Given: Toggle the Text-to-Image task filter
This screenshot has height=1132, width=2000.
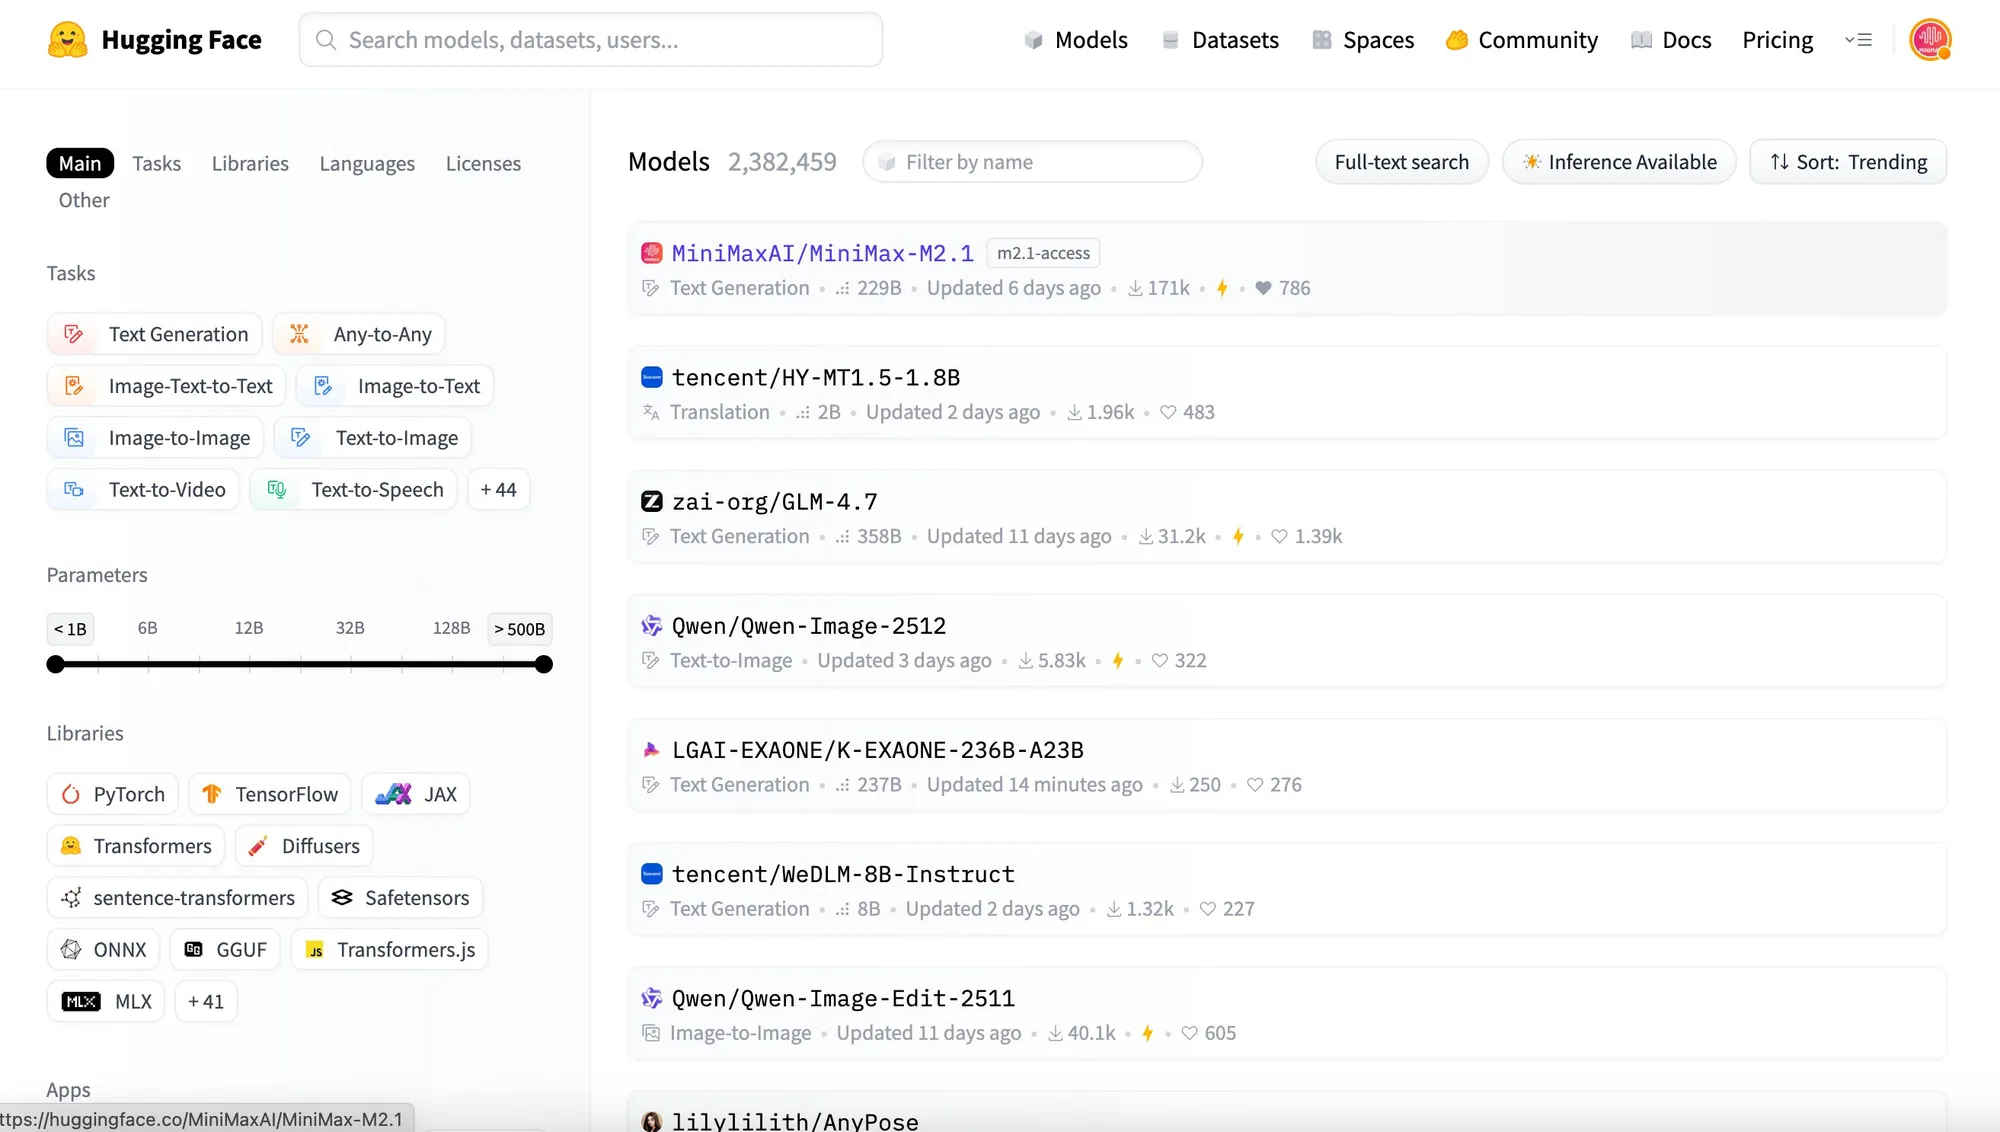Looking at the screenshot, I should coord(373,438).
